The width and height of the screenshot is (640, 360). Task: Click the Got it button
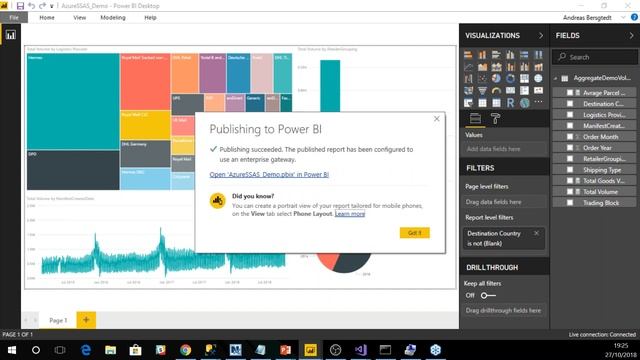tap(415, 233)
